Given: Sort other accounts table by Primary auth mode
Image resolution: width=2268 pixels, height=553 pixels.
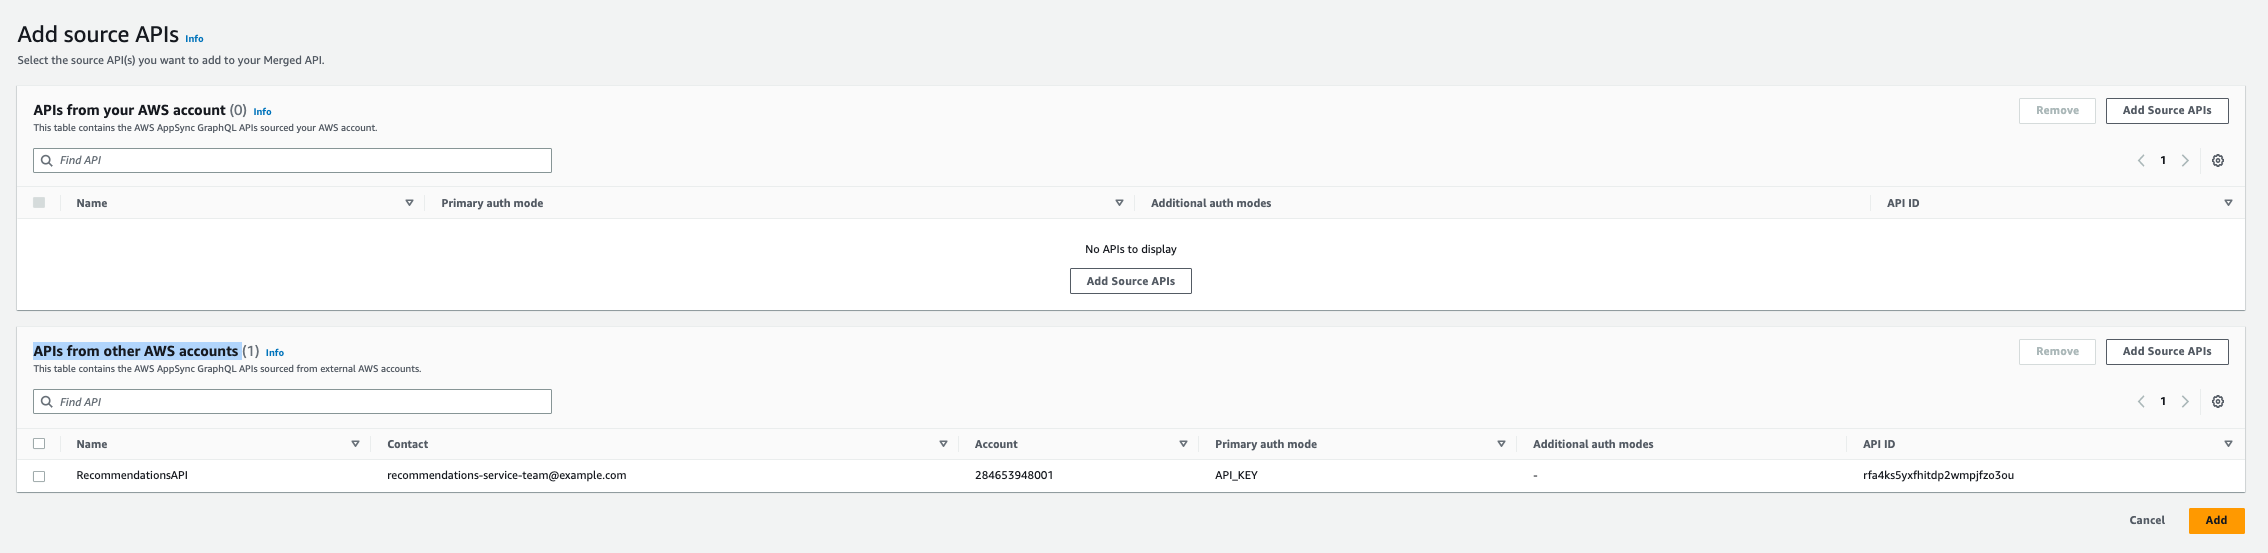Looking at the screenshot, I should (x=1501, y=444).
